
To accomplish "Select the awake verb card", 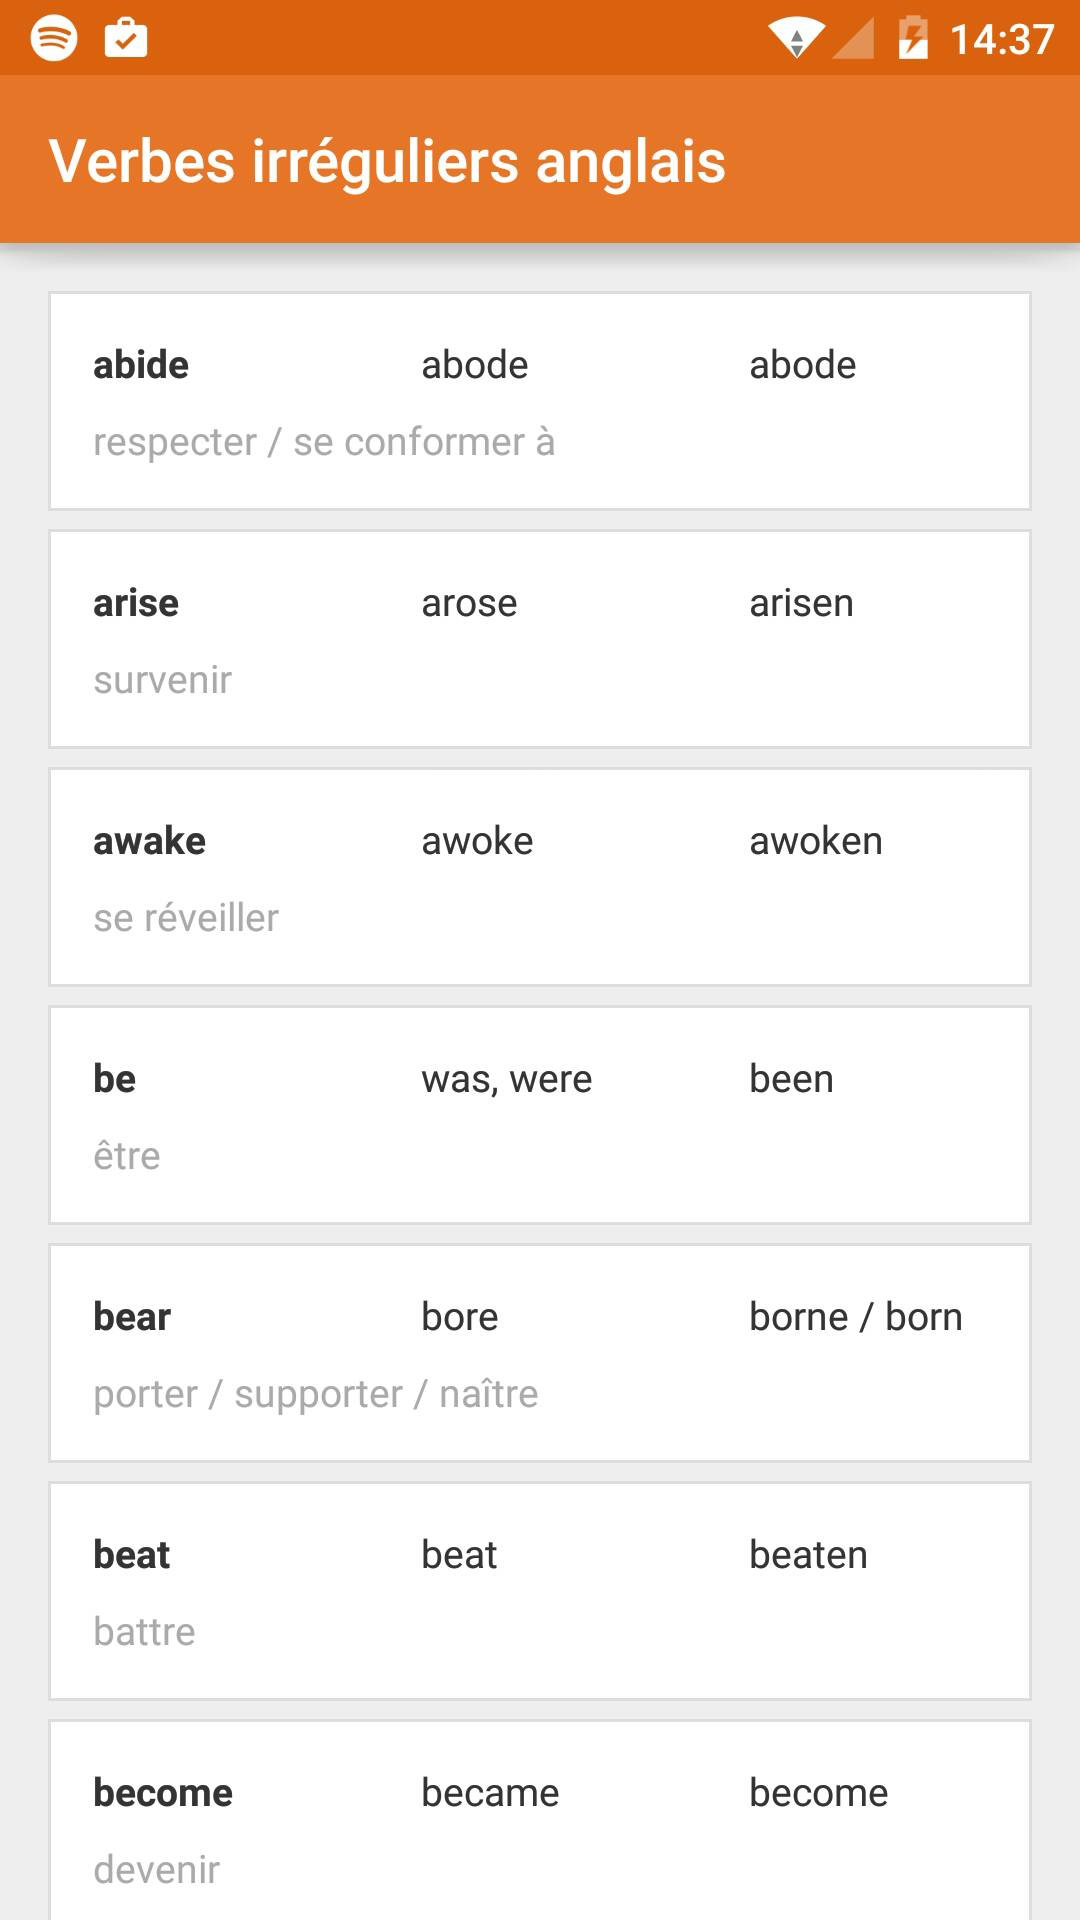I will click(540, 876).
